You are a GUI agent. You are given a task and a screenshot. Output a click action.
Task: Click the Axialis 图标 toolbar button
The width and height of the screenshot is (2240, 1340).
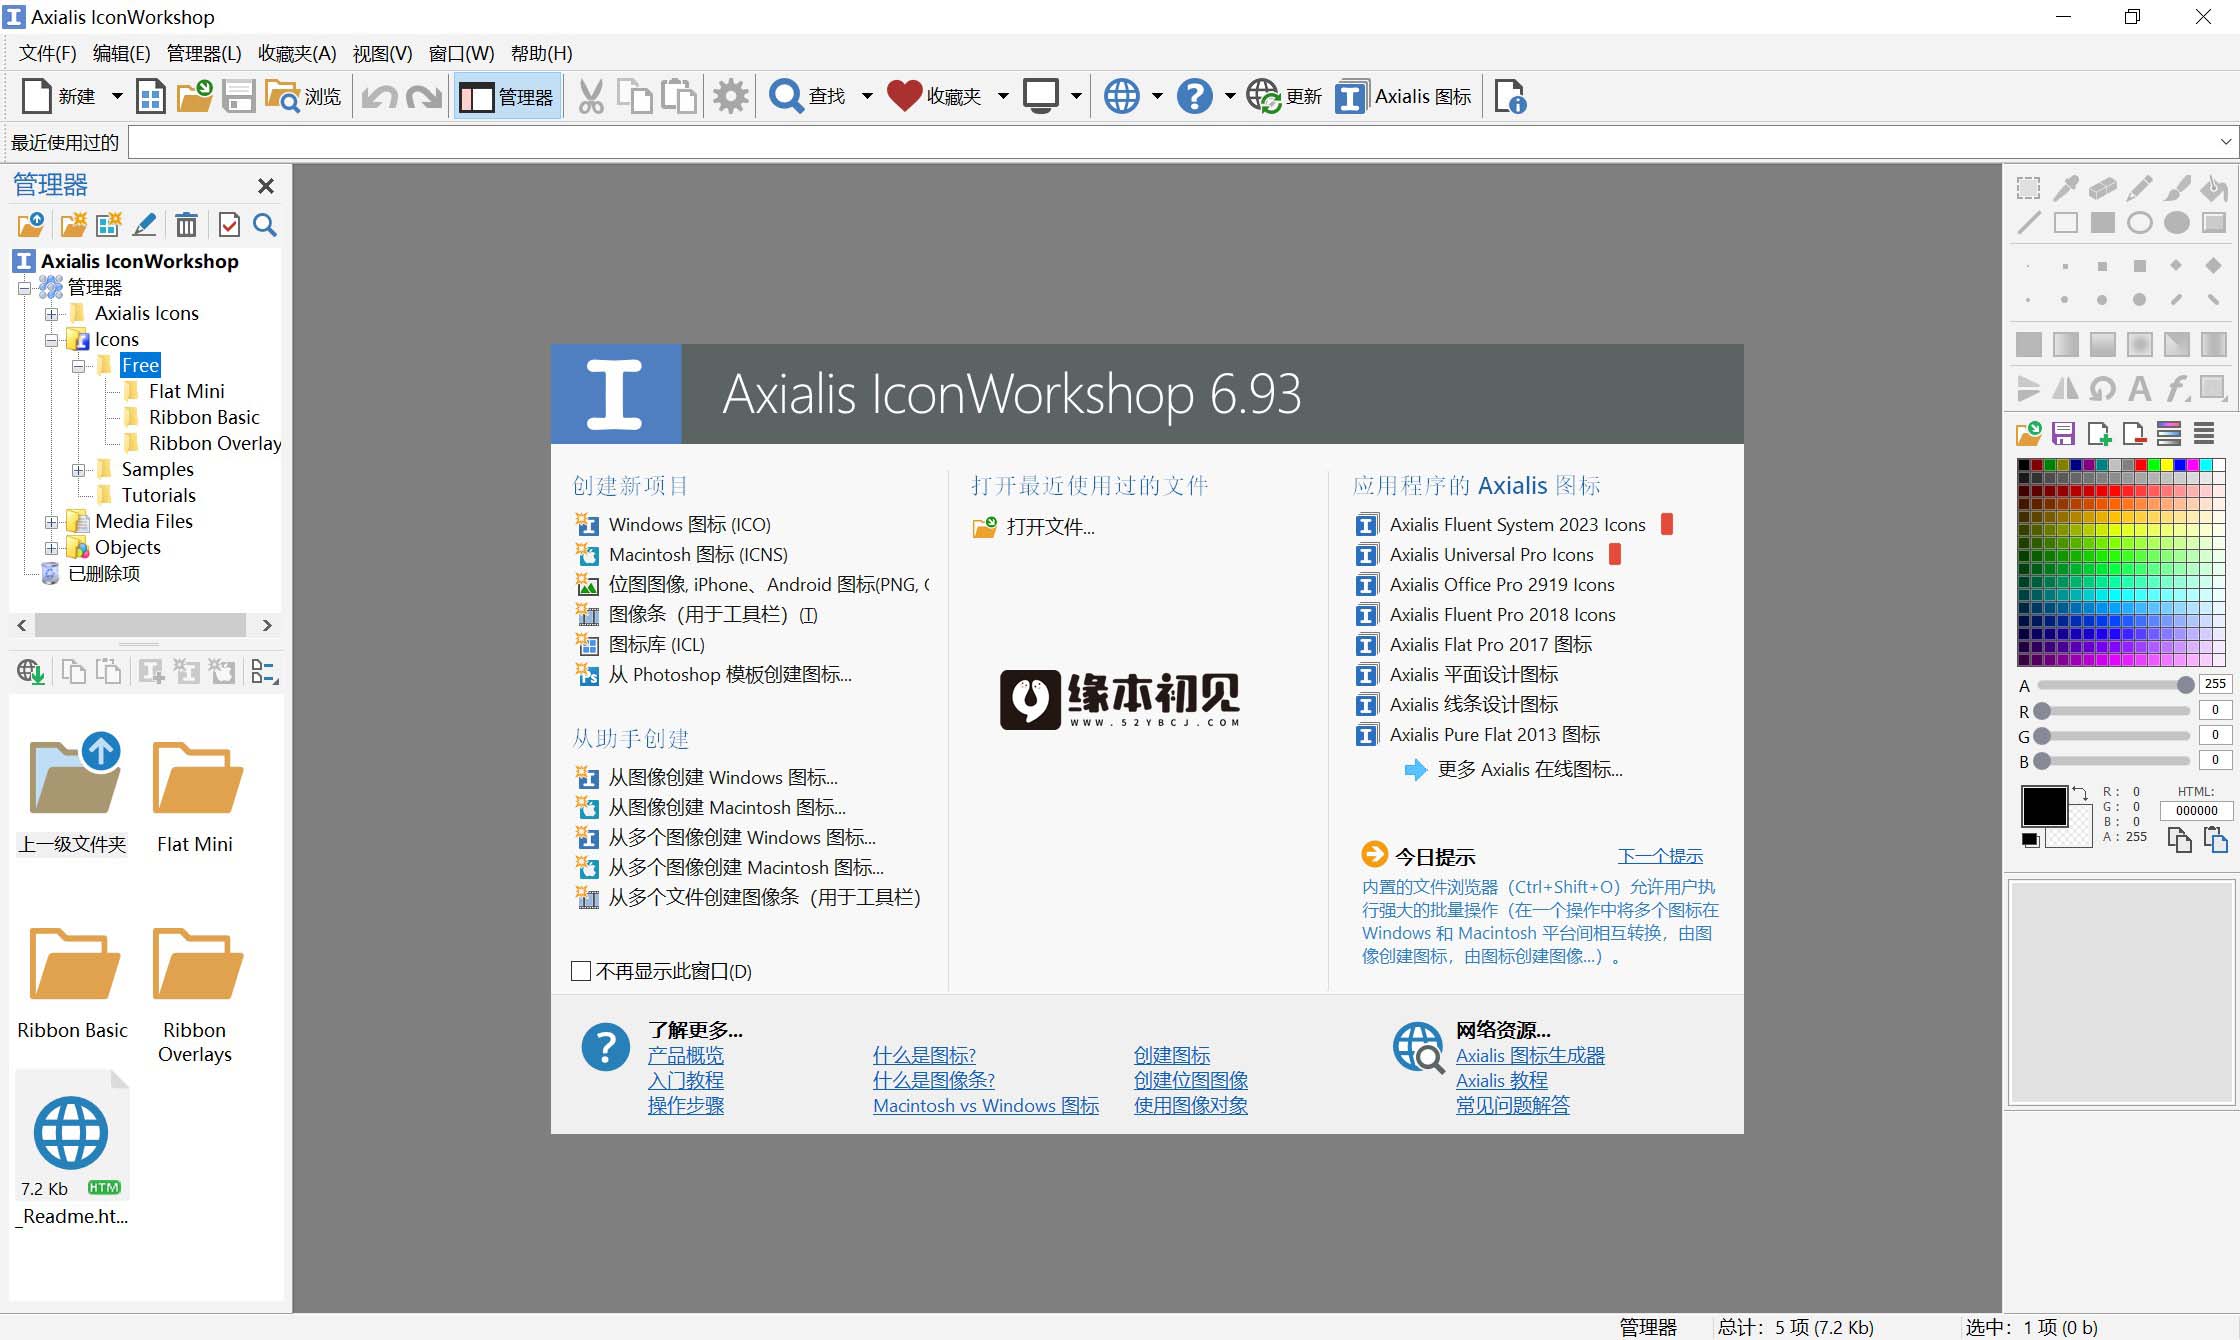pyautogui.click(x=1403, y=96)
